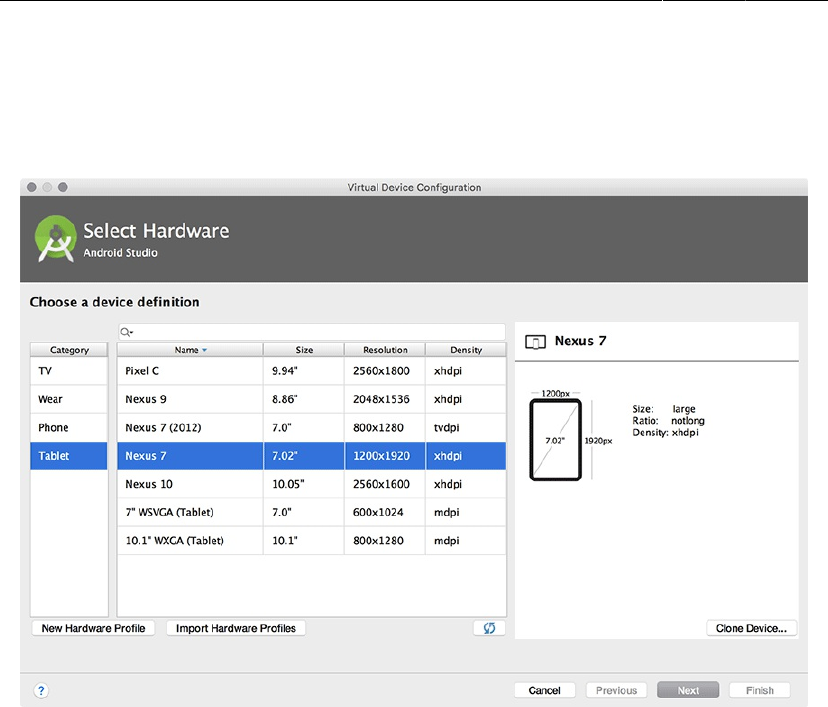Select the Pixel C device row
This screenshot has height=707, width=828.
(x=312, y=371)
